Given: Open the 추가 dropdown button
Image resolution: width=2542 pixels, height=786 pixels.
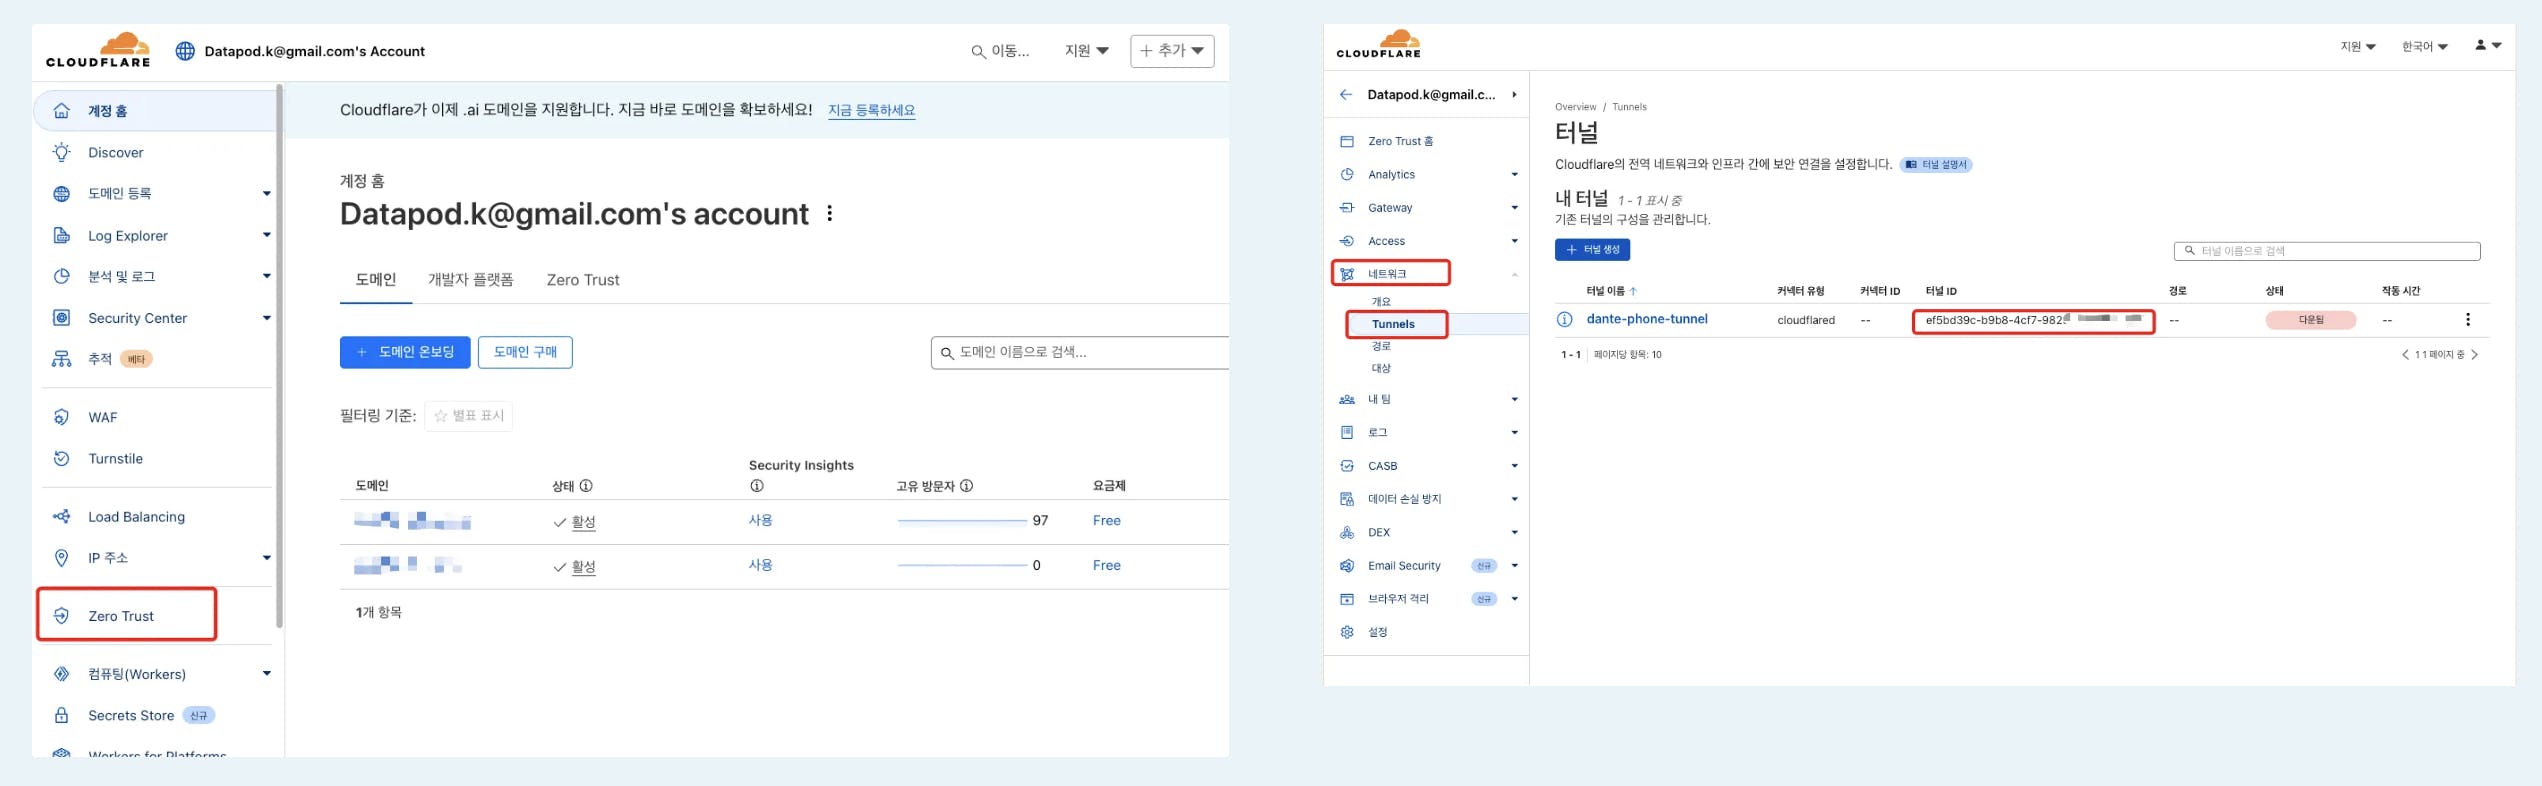Looking at the screenshot, I should [x=1172, y=51].
